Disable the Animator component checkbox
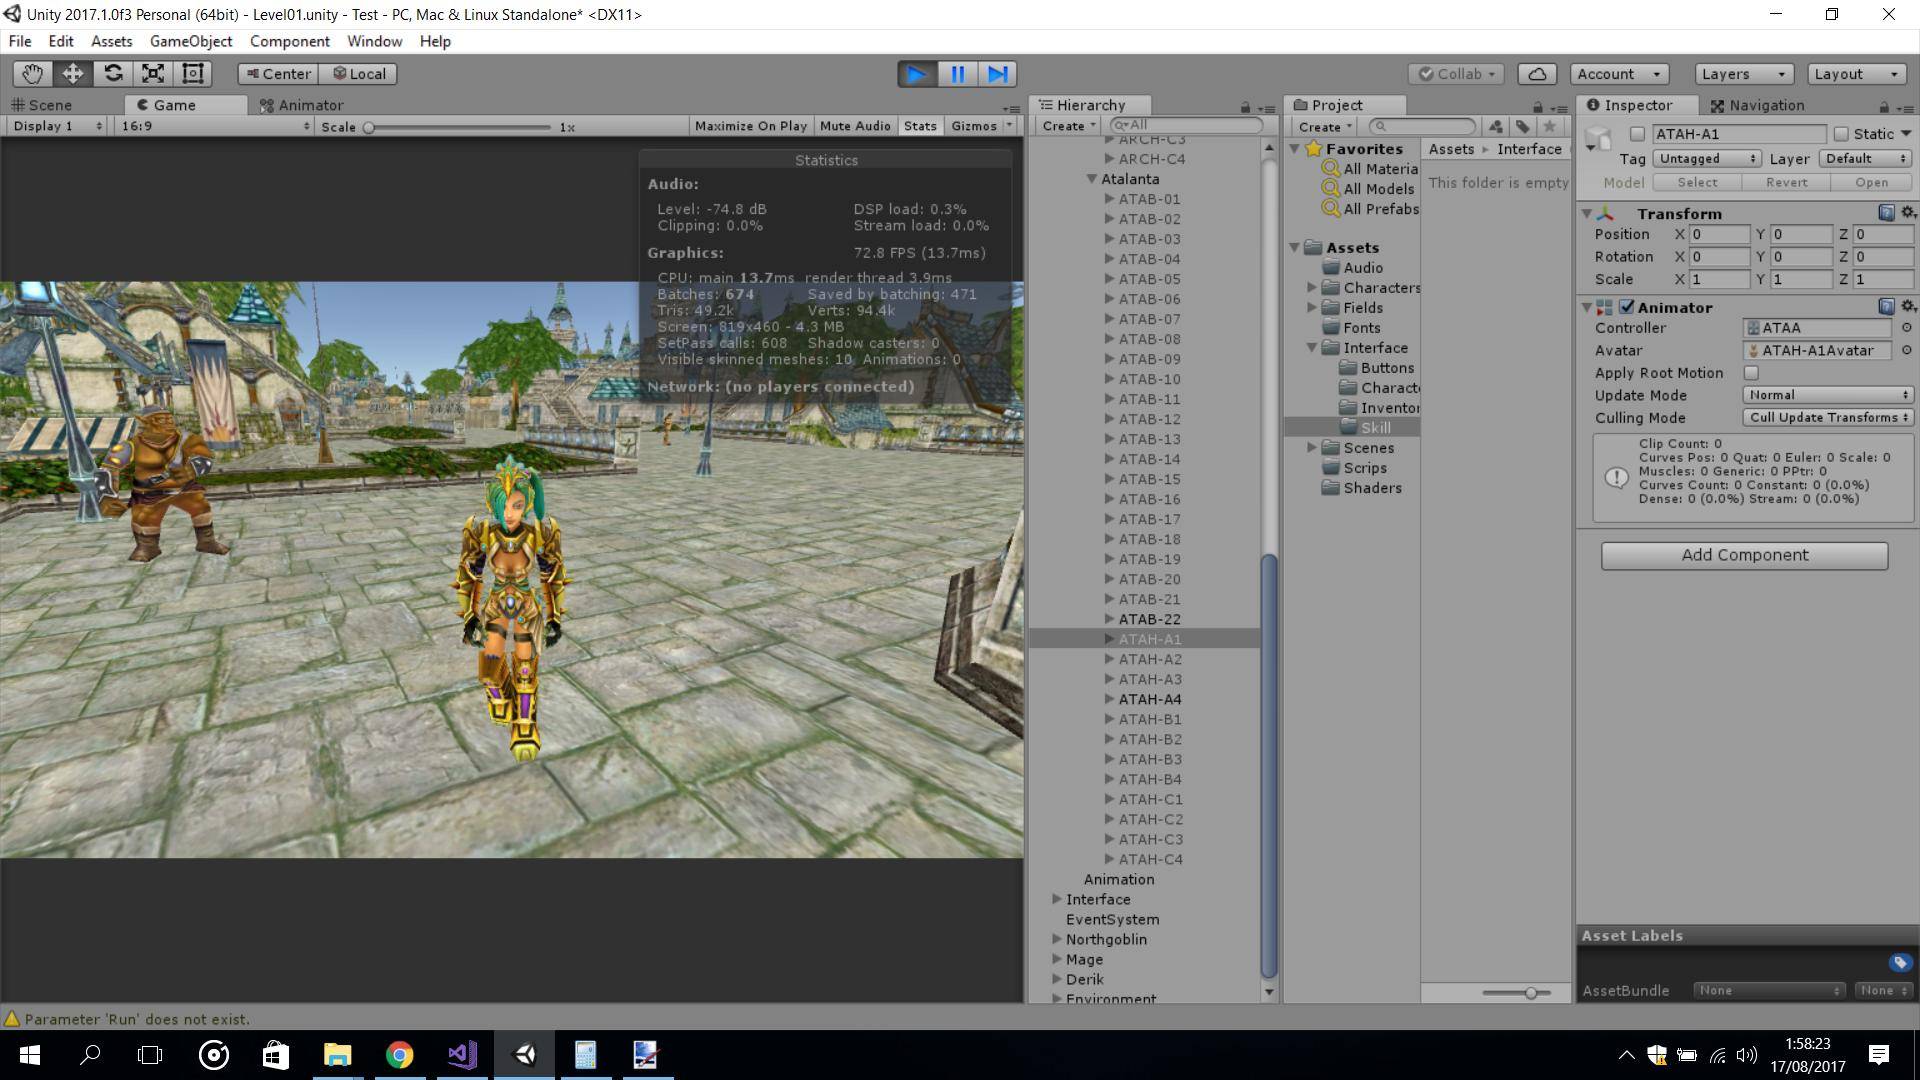This screenshot has width=1920, height=1080. [x=1627, y=307]
